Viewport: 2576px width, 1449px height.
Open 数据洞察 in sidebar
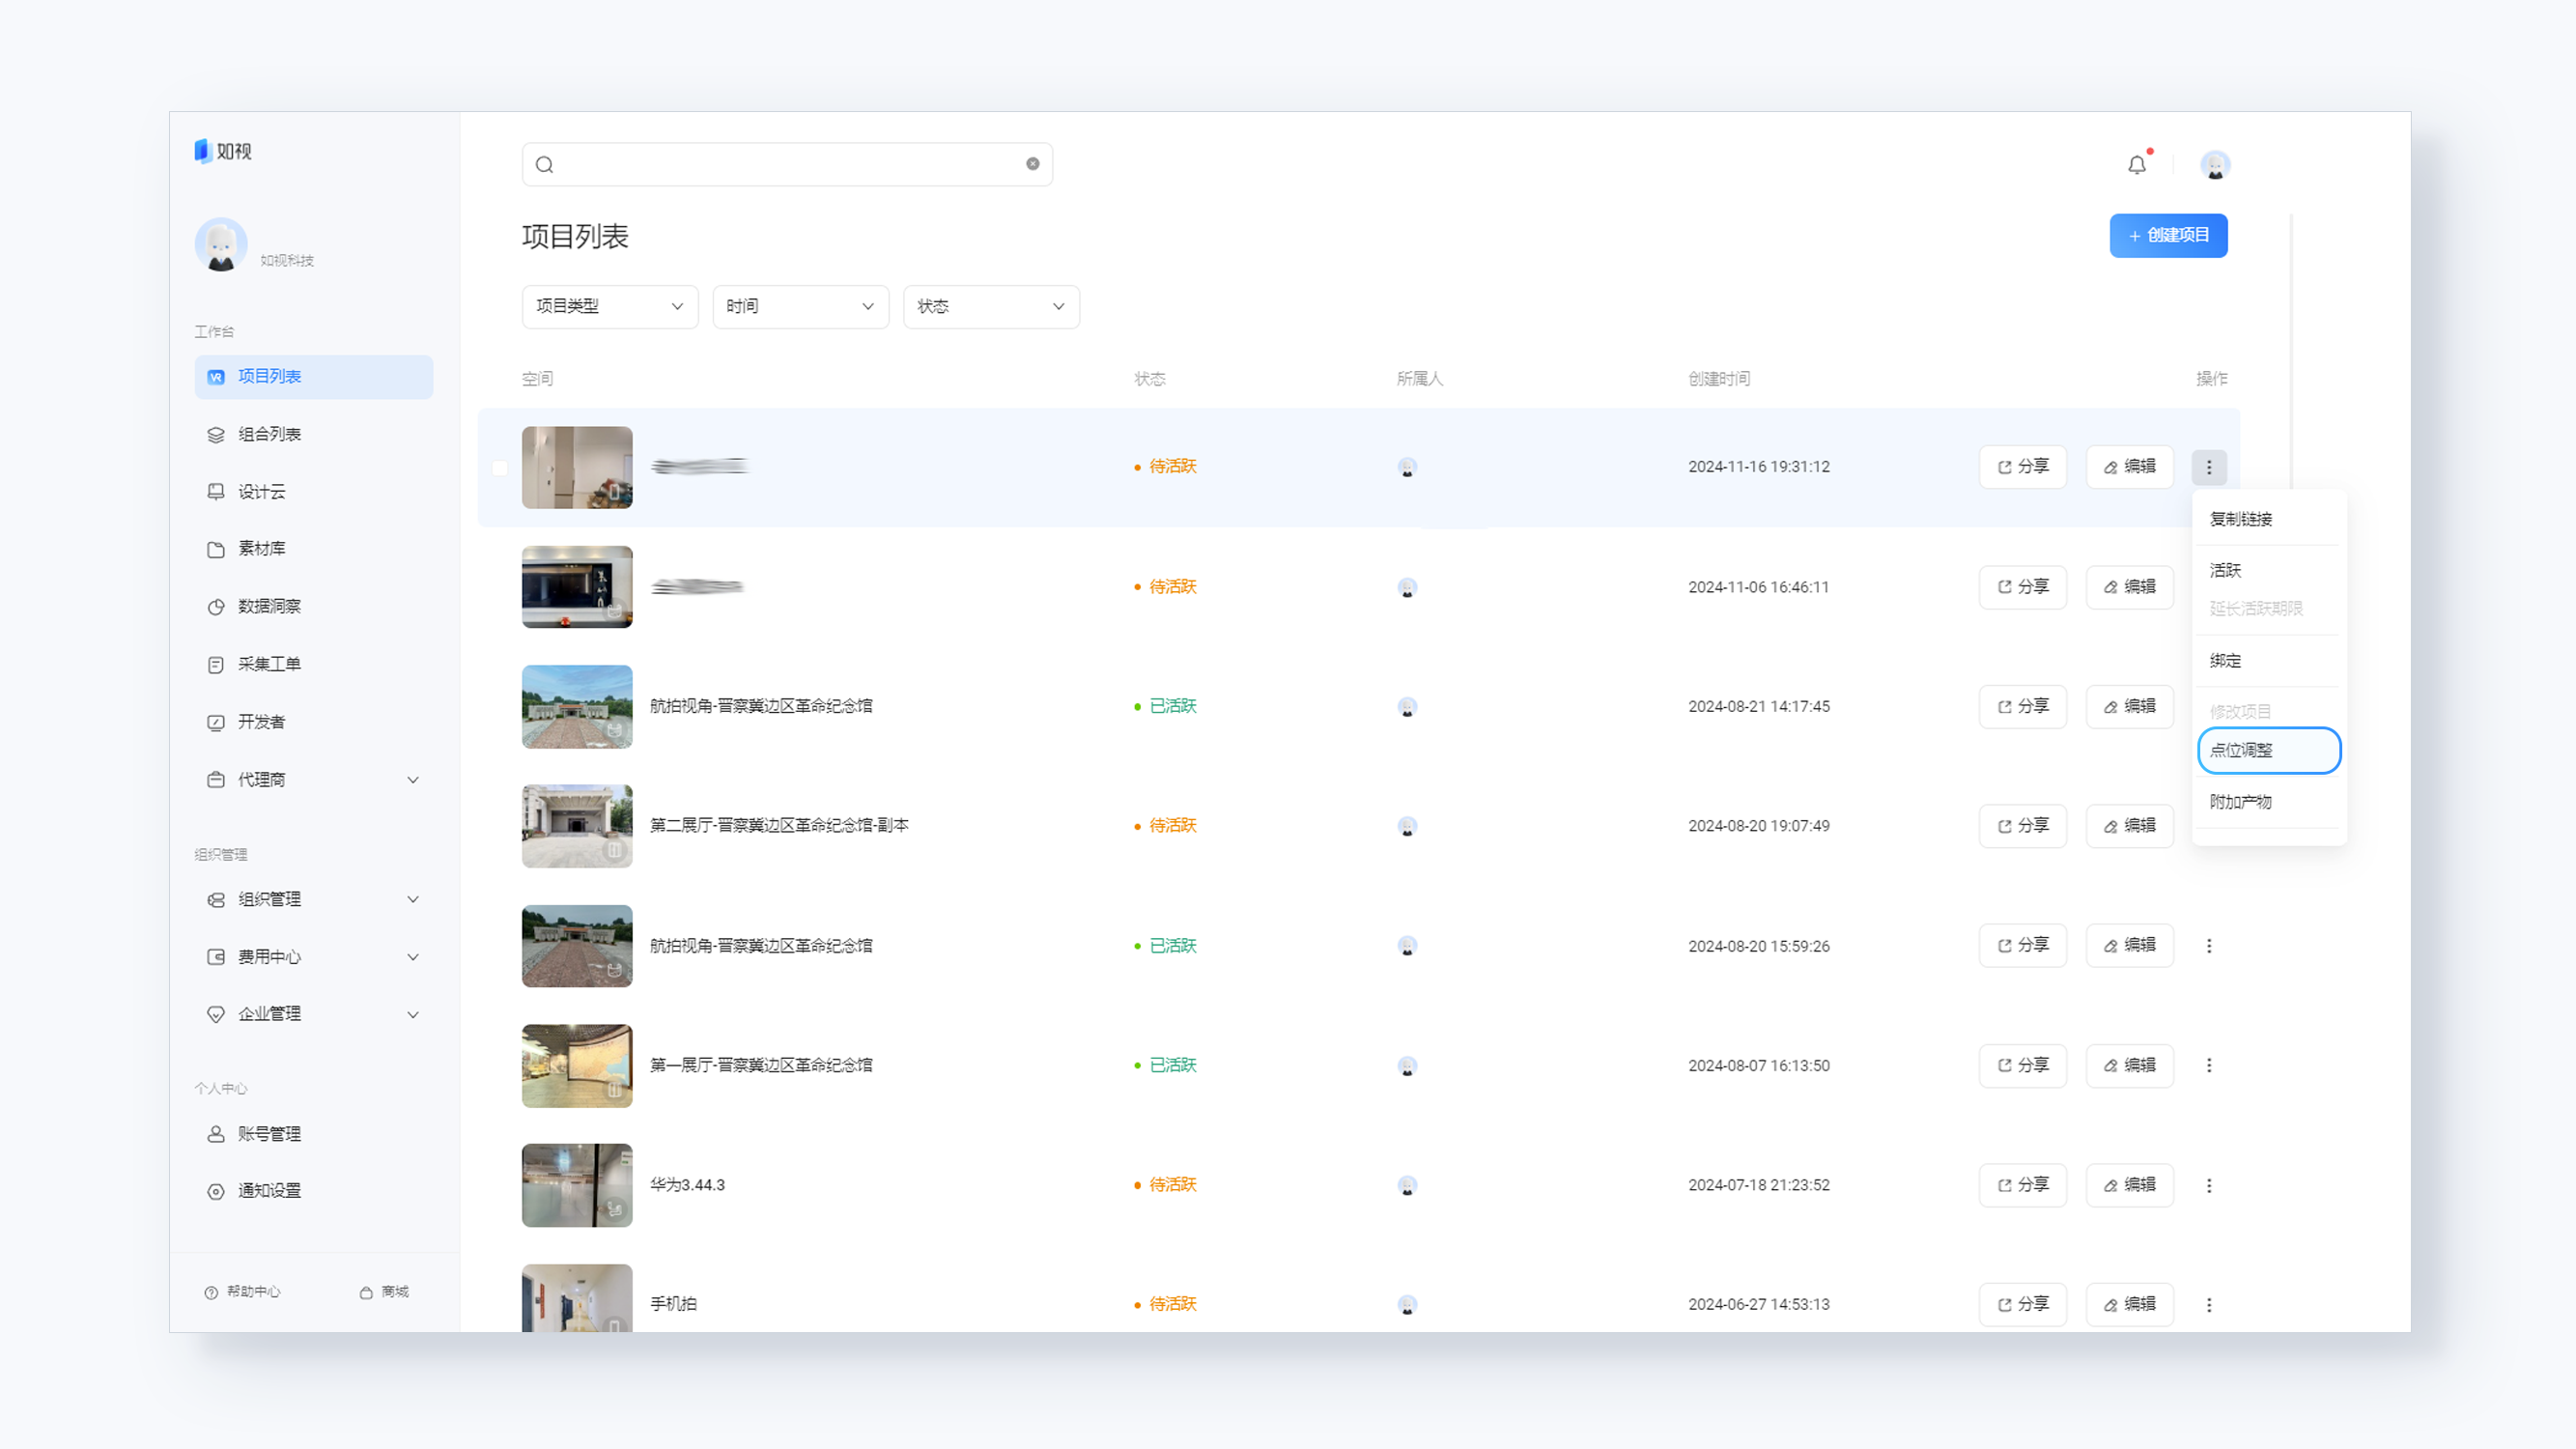click(314, 607)
